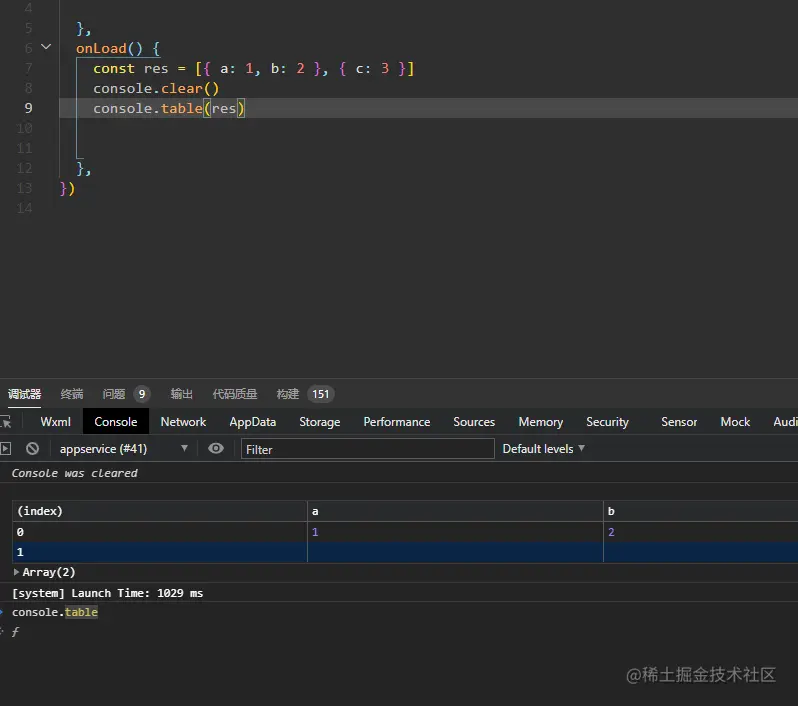Select highlighted table row index 1

405,552
